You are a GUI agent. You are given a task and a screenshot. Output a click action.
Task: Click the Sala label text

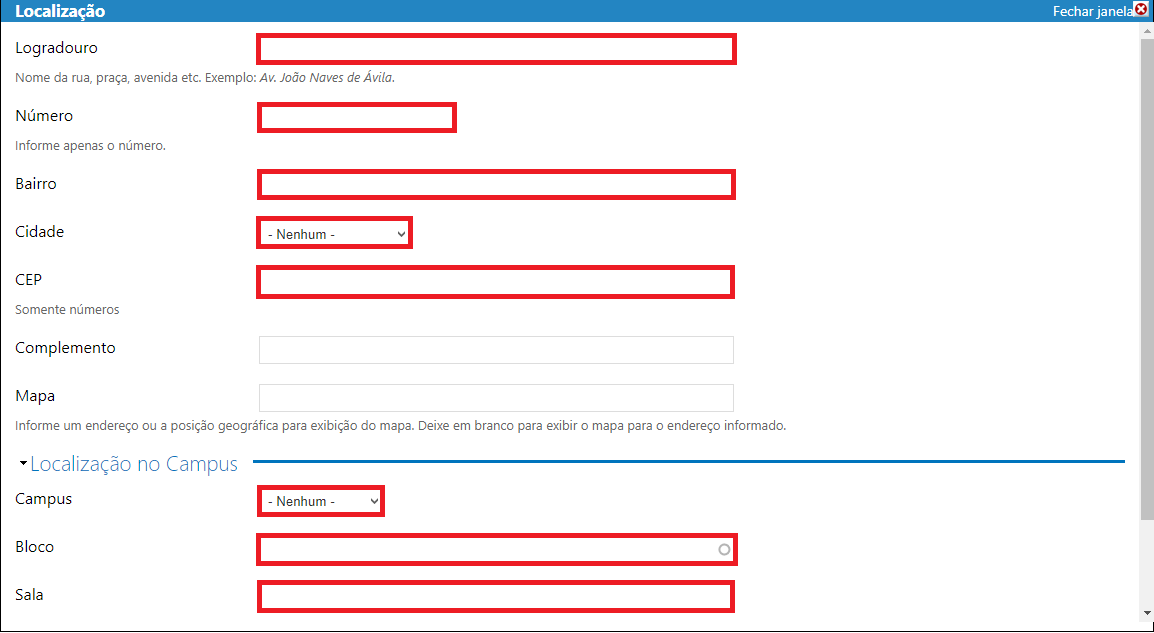click(30, 595)
